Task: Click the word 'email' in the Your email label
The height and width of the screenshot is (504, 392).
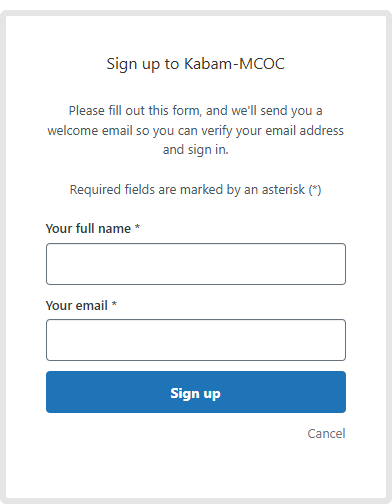Action: [x=92, y=305]
